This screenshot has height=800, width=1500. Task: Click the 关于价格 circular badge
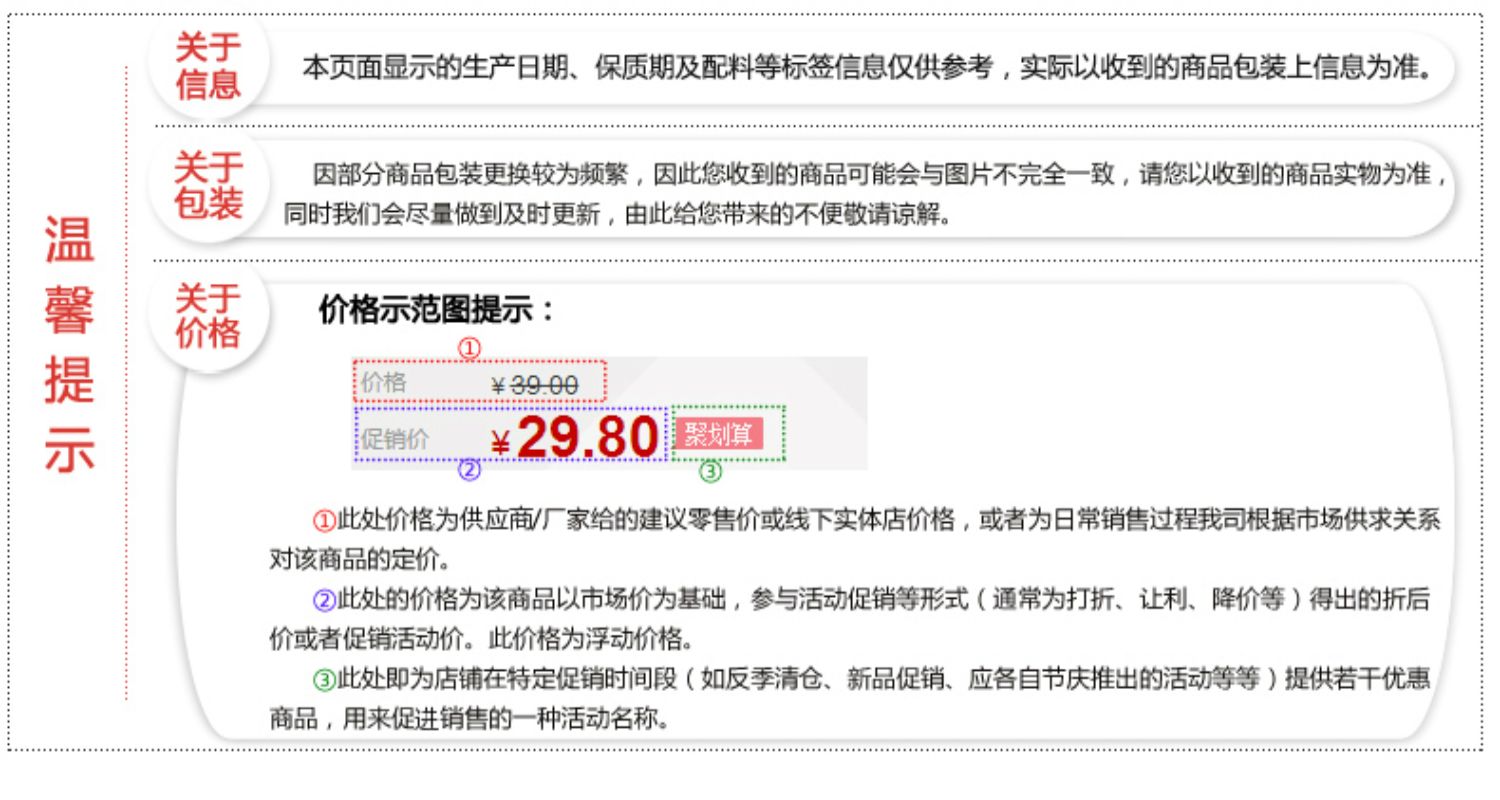pyautogui.click(x=208, y=316)
